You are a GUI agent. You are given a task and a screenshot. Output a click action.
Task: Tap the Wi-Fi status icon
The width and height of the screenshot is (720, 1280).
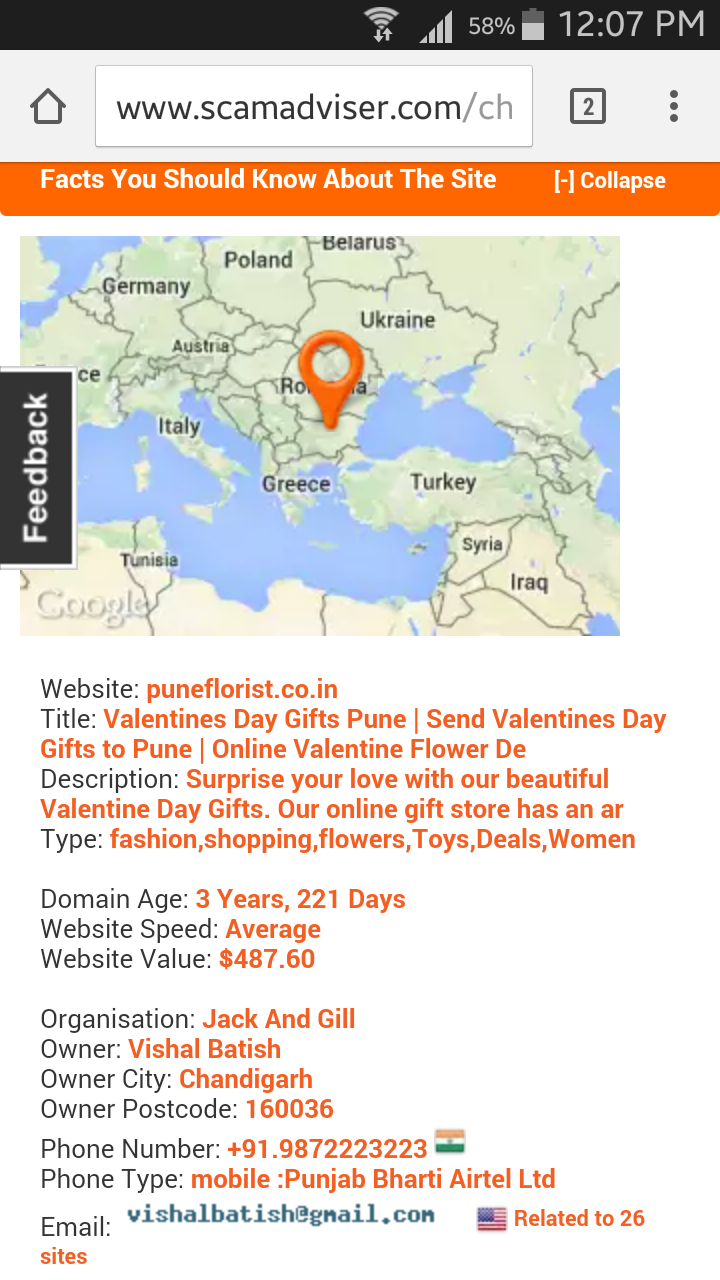click(381, 24)
